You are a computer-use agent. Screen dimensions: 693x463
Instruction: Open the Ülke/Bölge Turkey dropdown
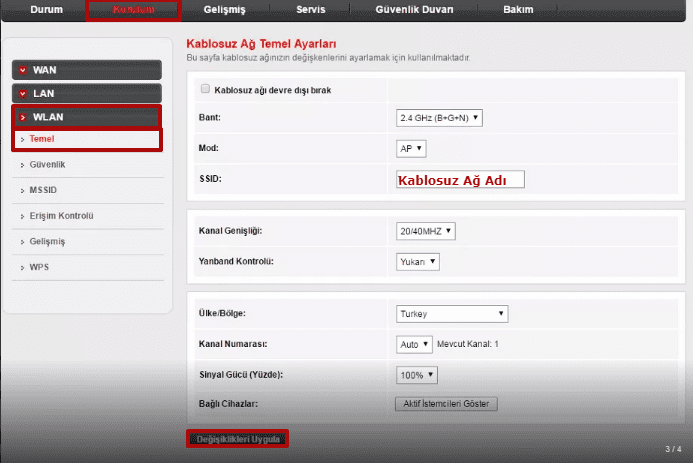452,314
